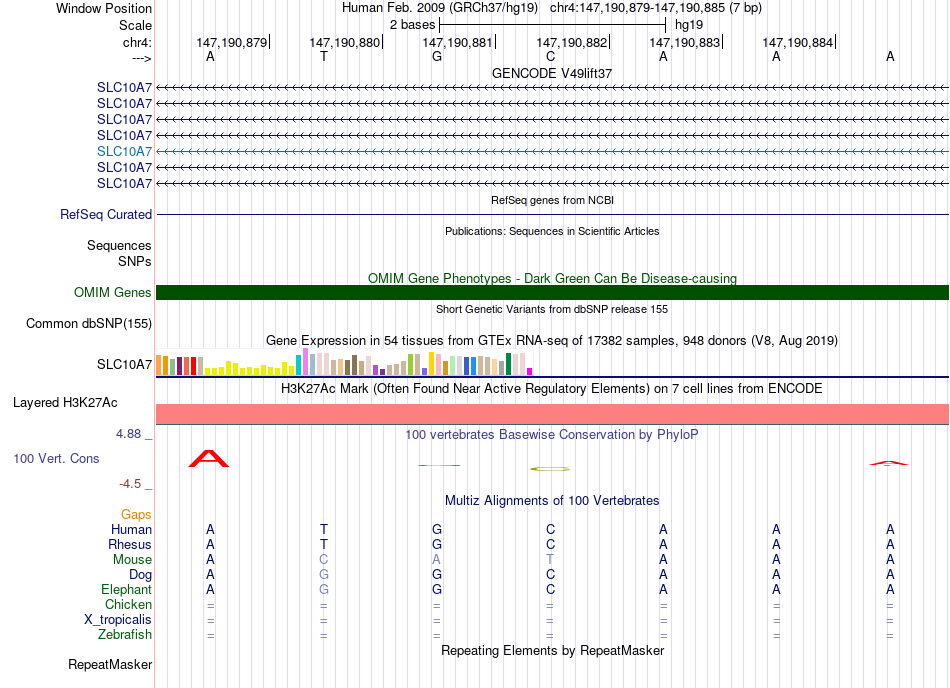
Task: Click the flattened yellow C conservation logo
Action: tap(550, 469)
